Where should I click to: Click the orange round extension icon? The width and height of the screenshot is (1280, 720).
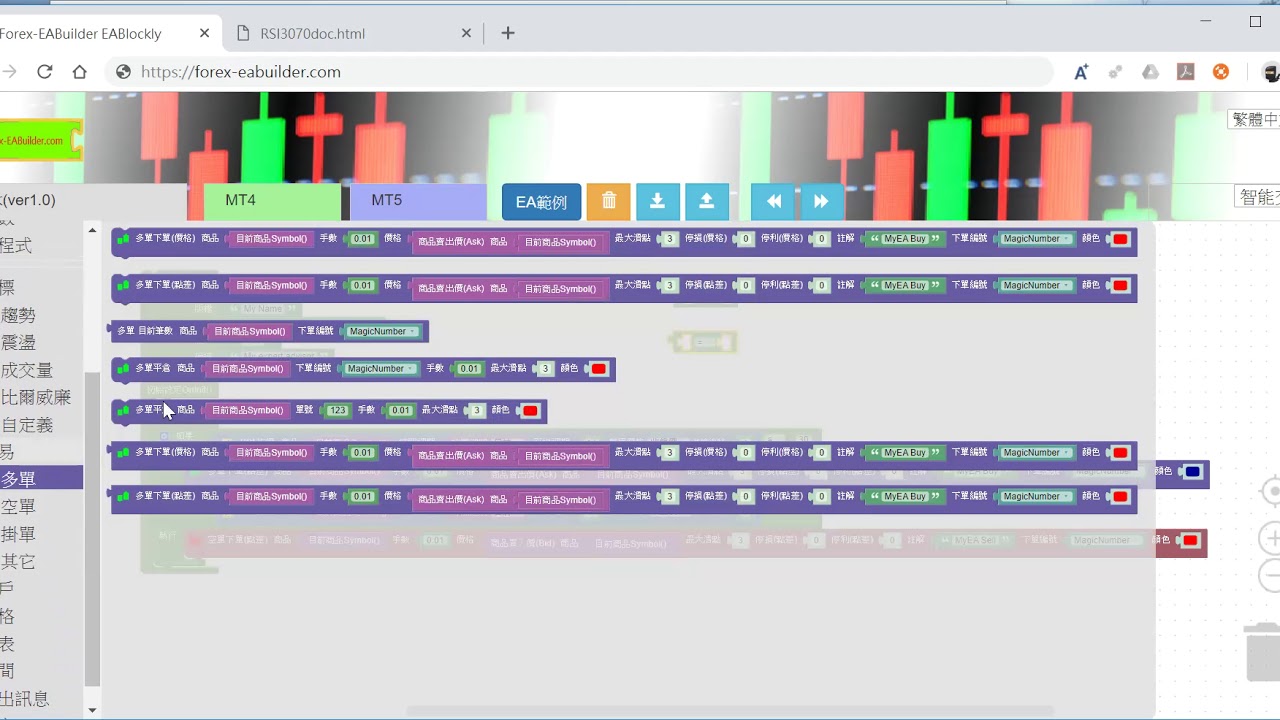[1221, 72]
